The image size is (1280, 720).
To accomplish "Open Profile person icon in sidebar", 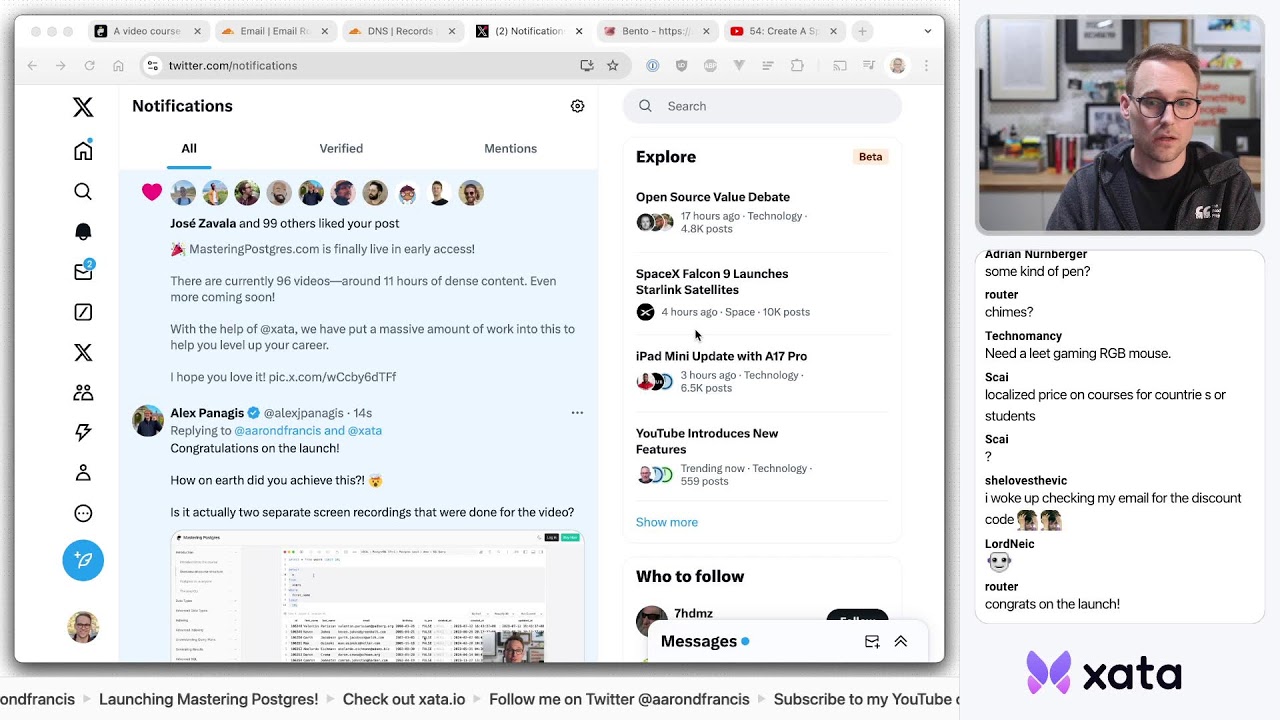I will [83, 472].
